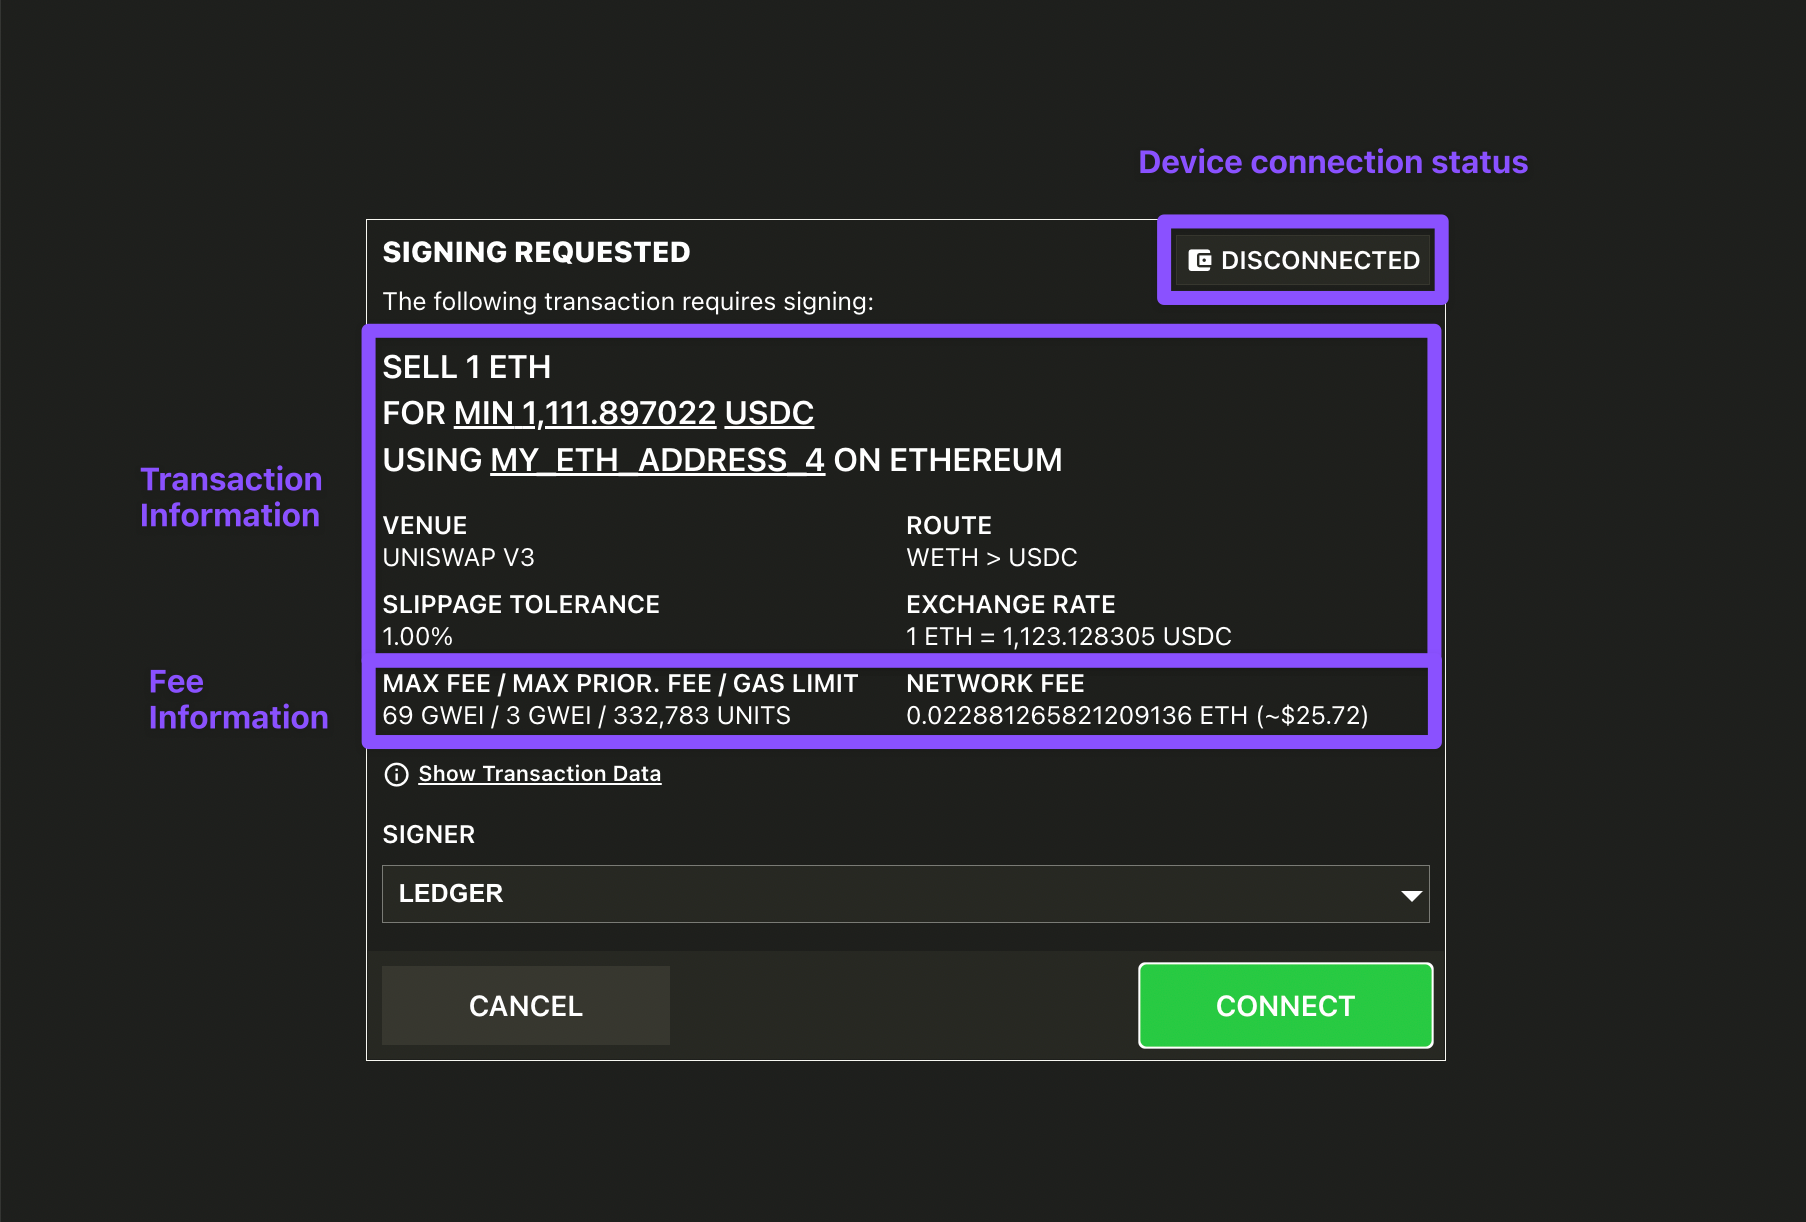Screen dimensions: 1806x1222
Task: Click the 69 GWEI / 3 GWEI fee value
Action: tap(587, 715)
